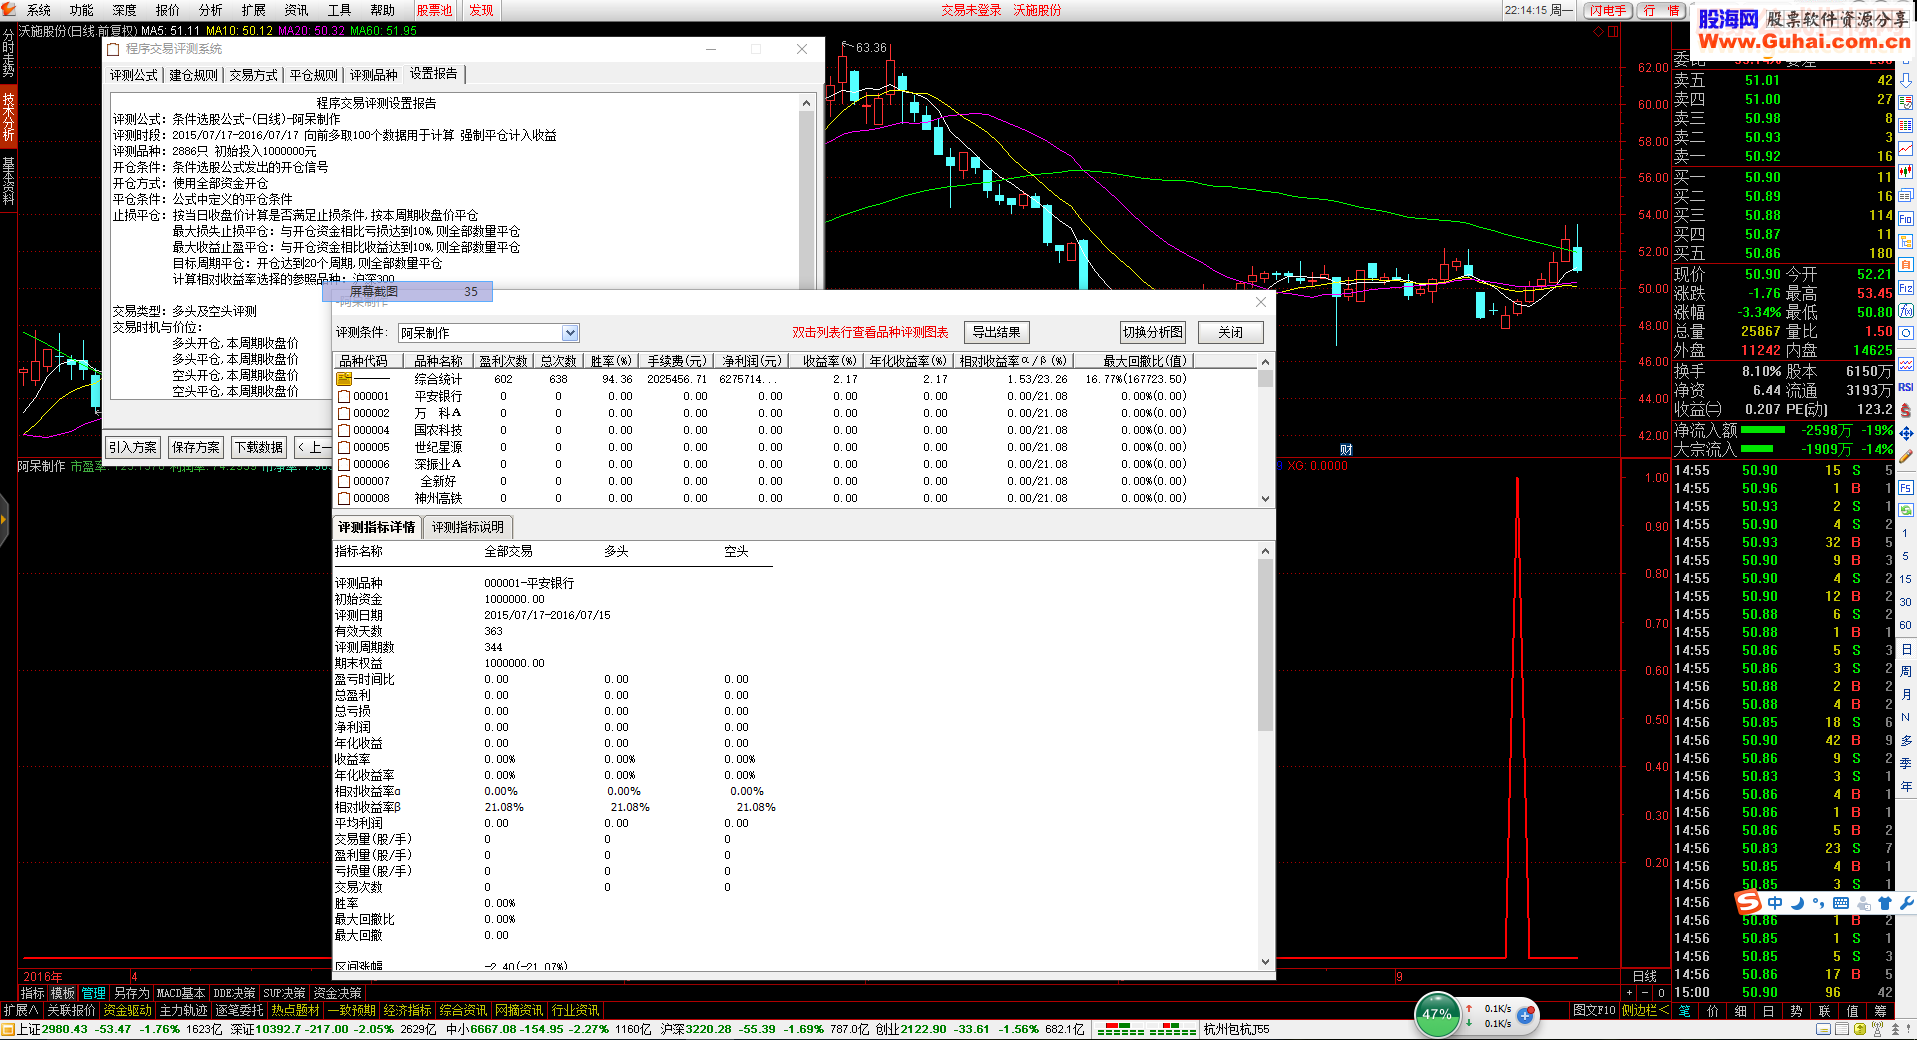Click the 图文F10 button
The height and width of the screenshot is (1040, 1917).
pyautogui.click(x=1594, y=1011)
